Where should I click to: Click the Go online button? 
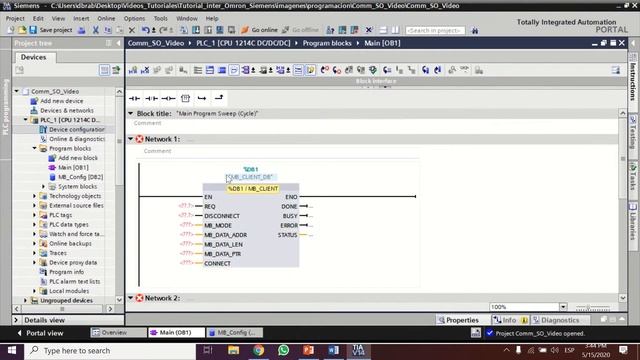click(259, 30)
